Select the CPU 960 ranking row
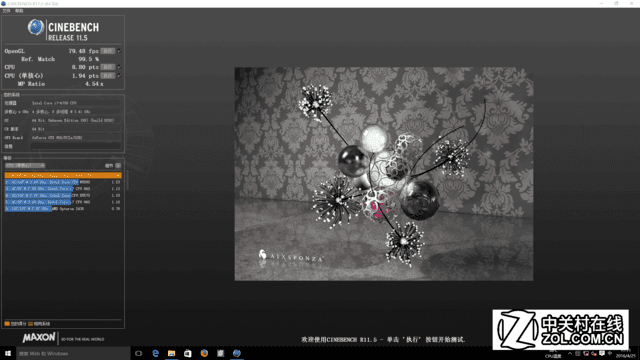This screenshot has height=360, width=640. [63, 202]
